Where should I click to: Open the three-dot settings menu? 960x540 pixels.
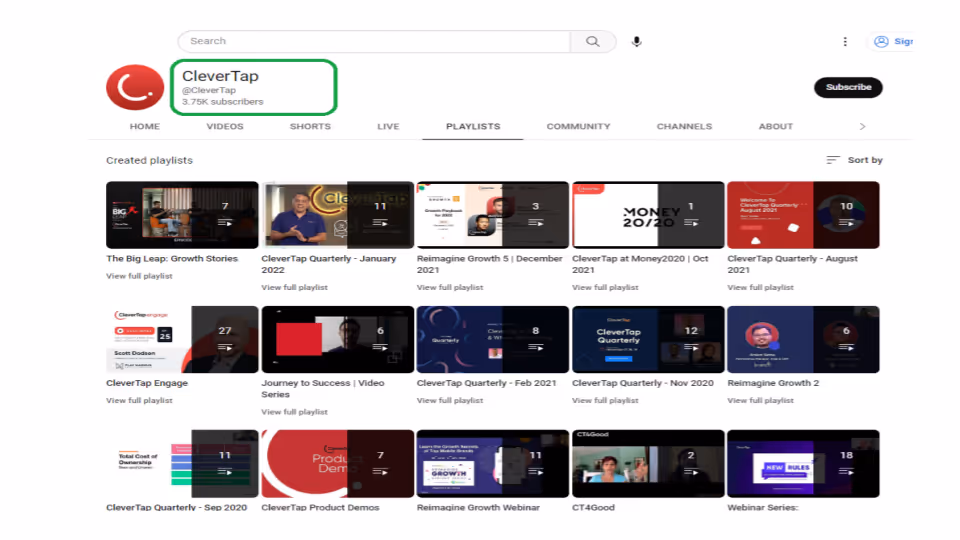(845, 41)
